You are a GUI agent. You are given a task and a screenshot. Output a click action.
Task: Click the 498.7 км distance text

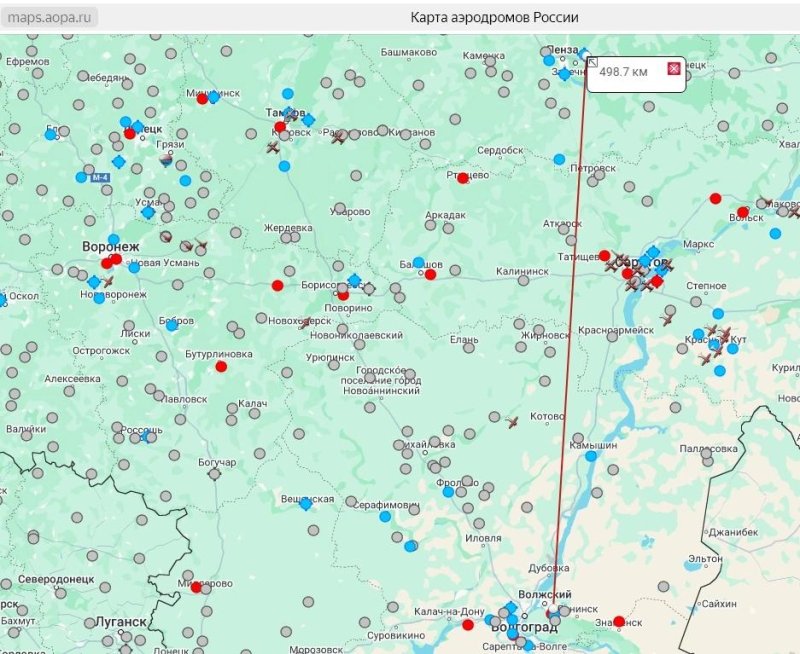click(623, 72)
